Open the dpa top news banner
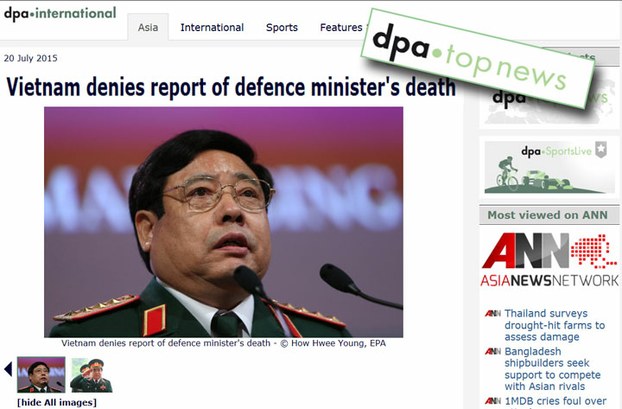 (476, 58)
